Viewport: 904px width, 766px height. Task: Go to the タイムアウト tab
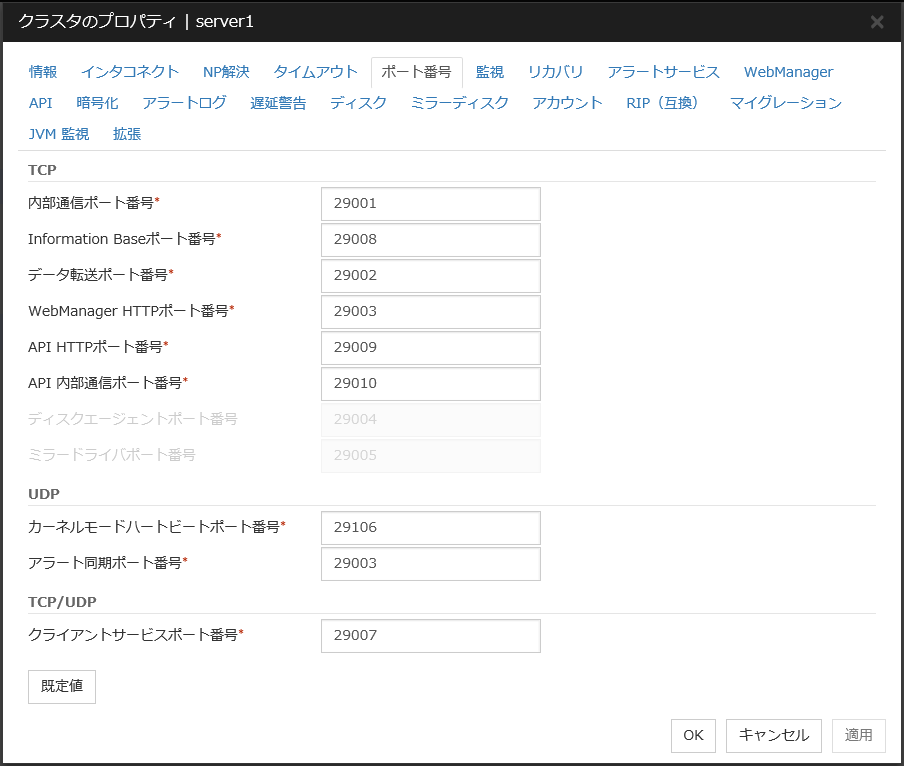point(315,72)
